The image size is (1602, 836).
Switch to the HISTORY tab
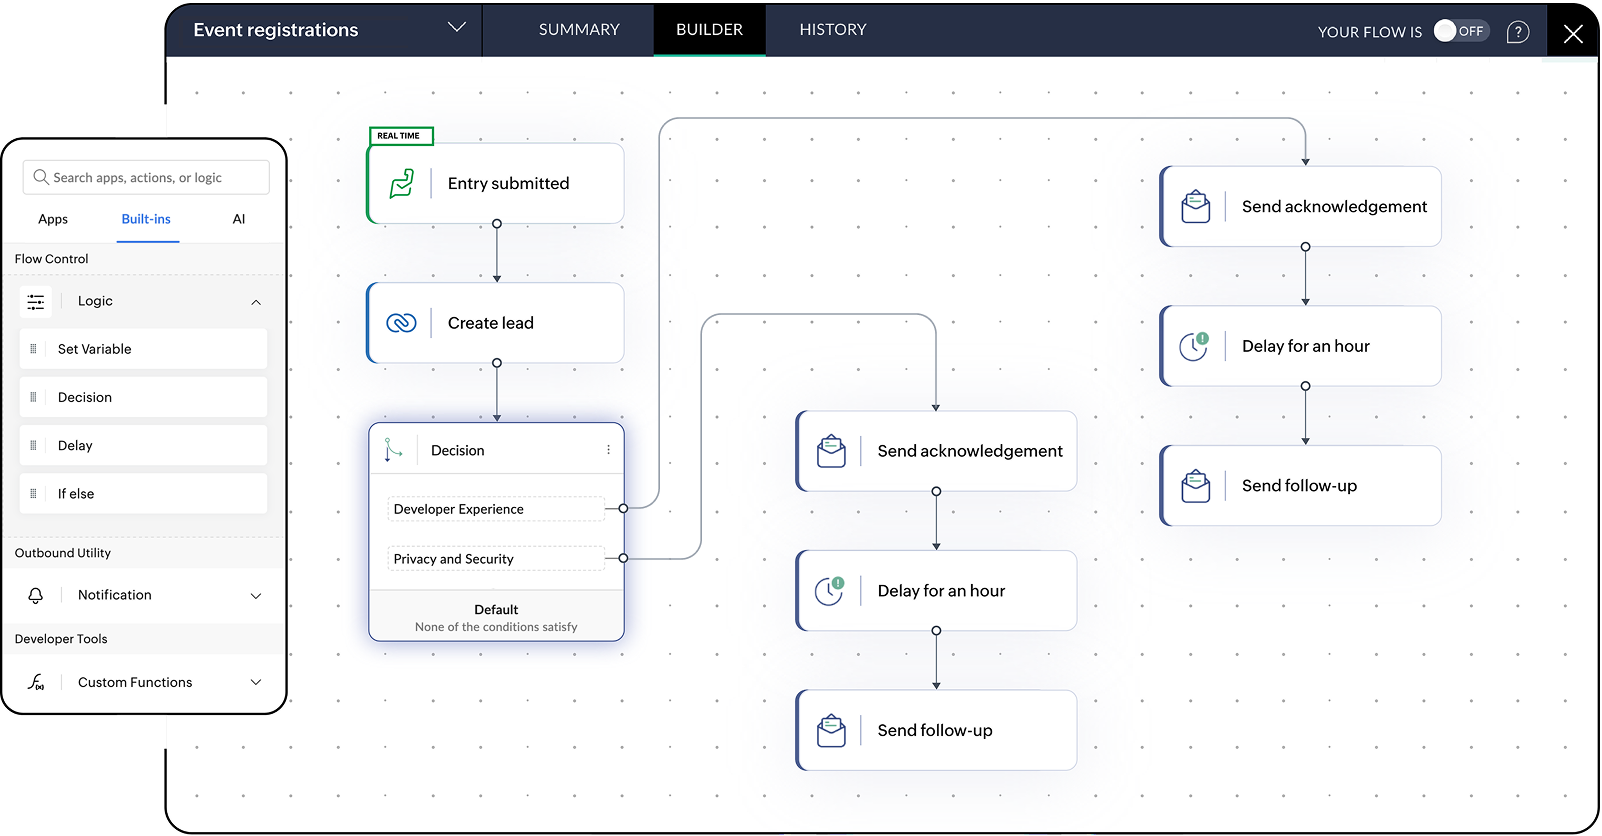(833, 30)
